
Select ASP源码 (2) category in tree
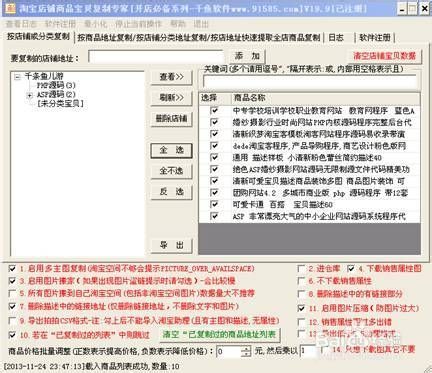56,95
